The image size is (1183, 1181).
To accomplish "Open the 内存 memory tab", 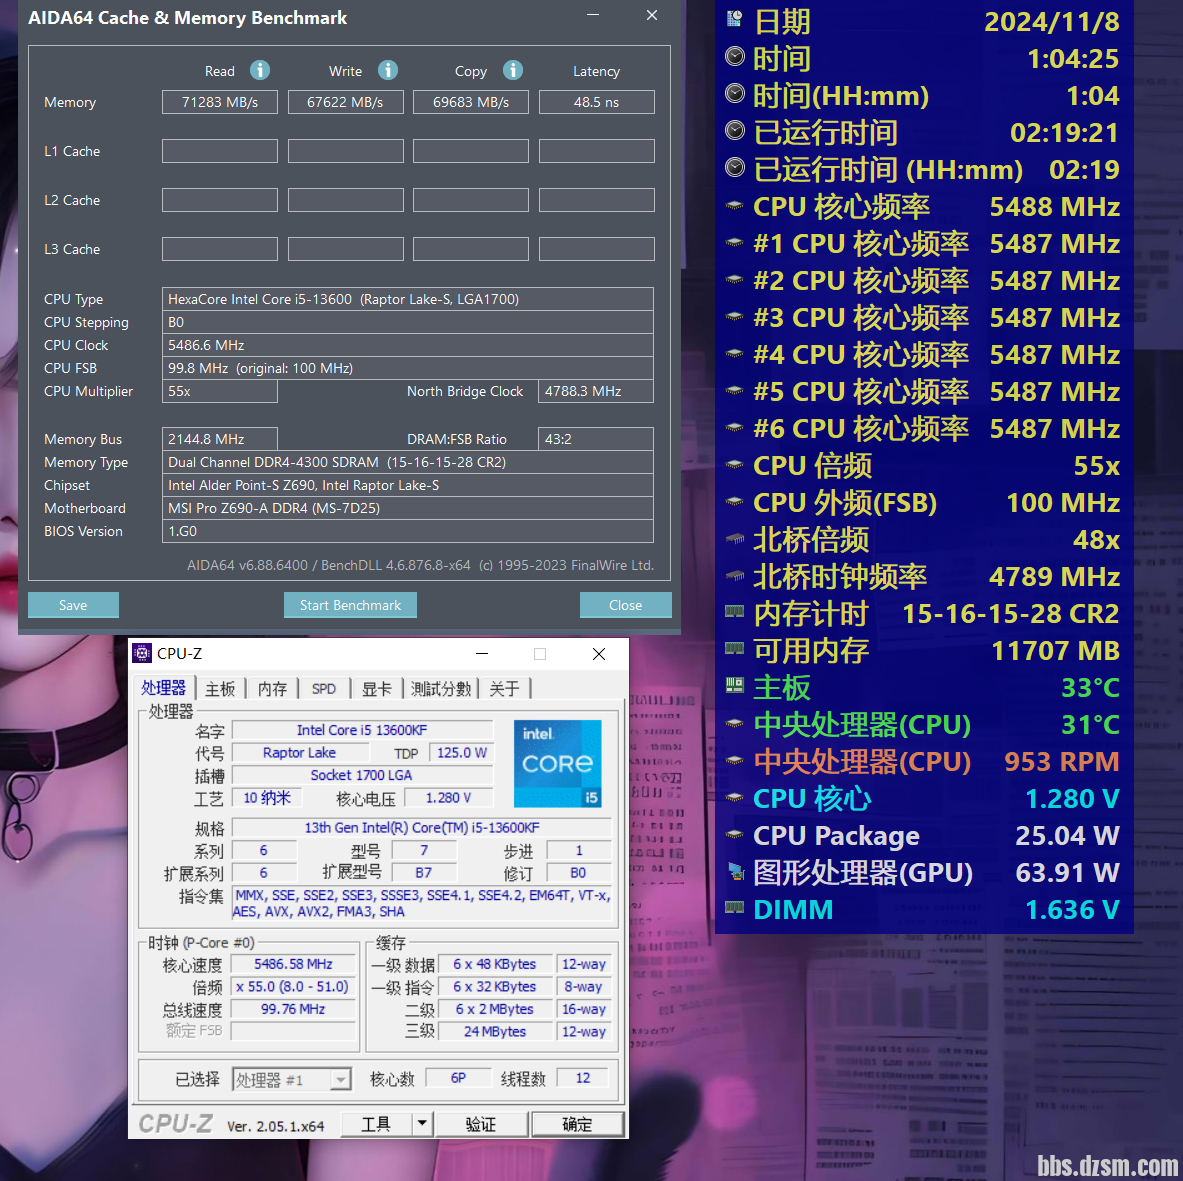I will 272,689.
